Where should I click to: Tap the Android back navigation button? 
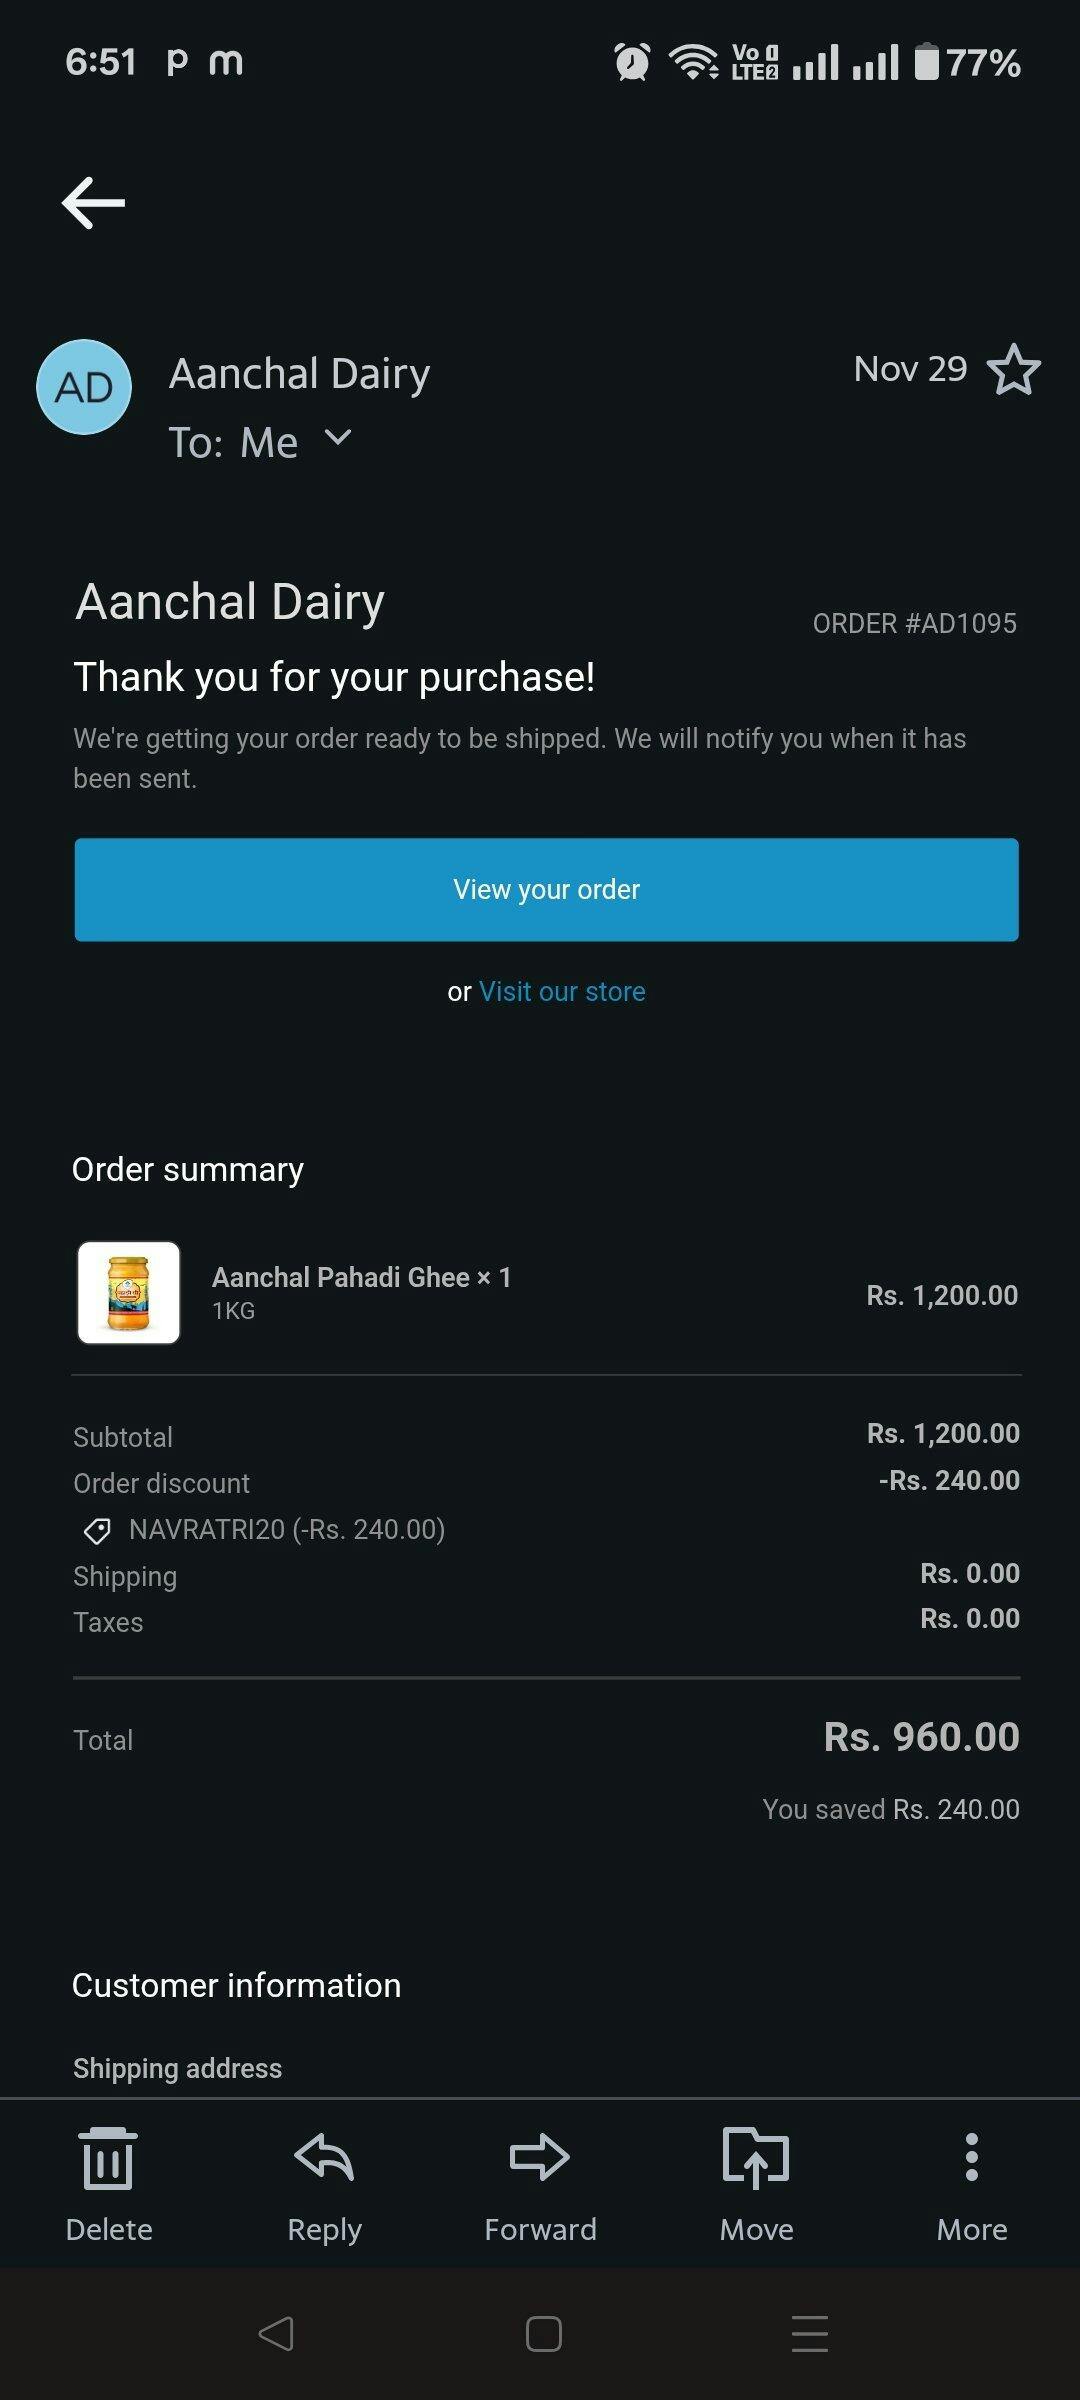276,2334
